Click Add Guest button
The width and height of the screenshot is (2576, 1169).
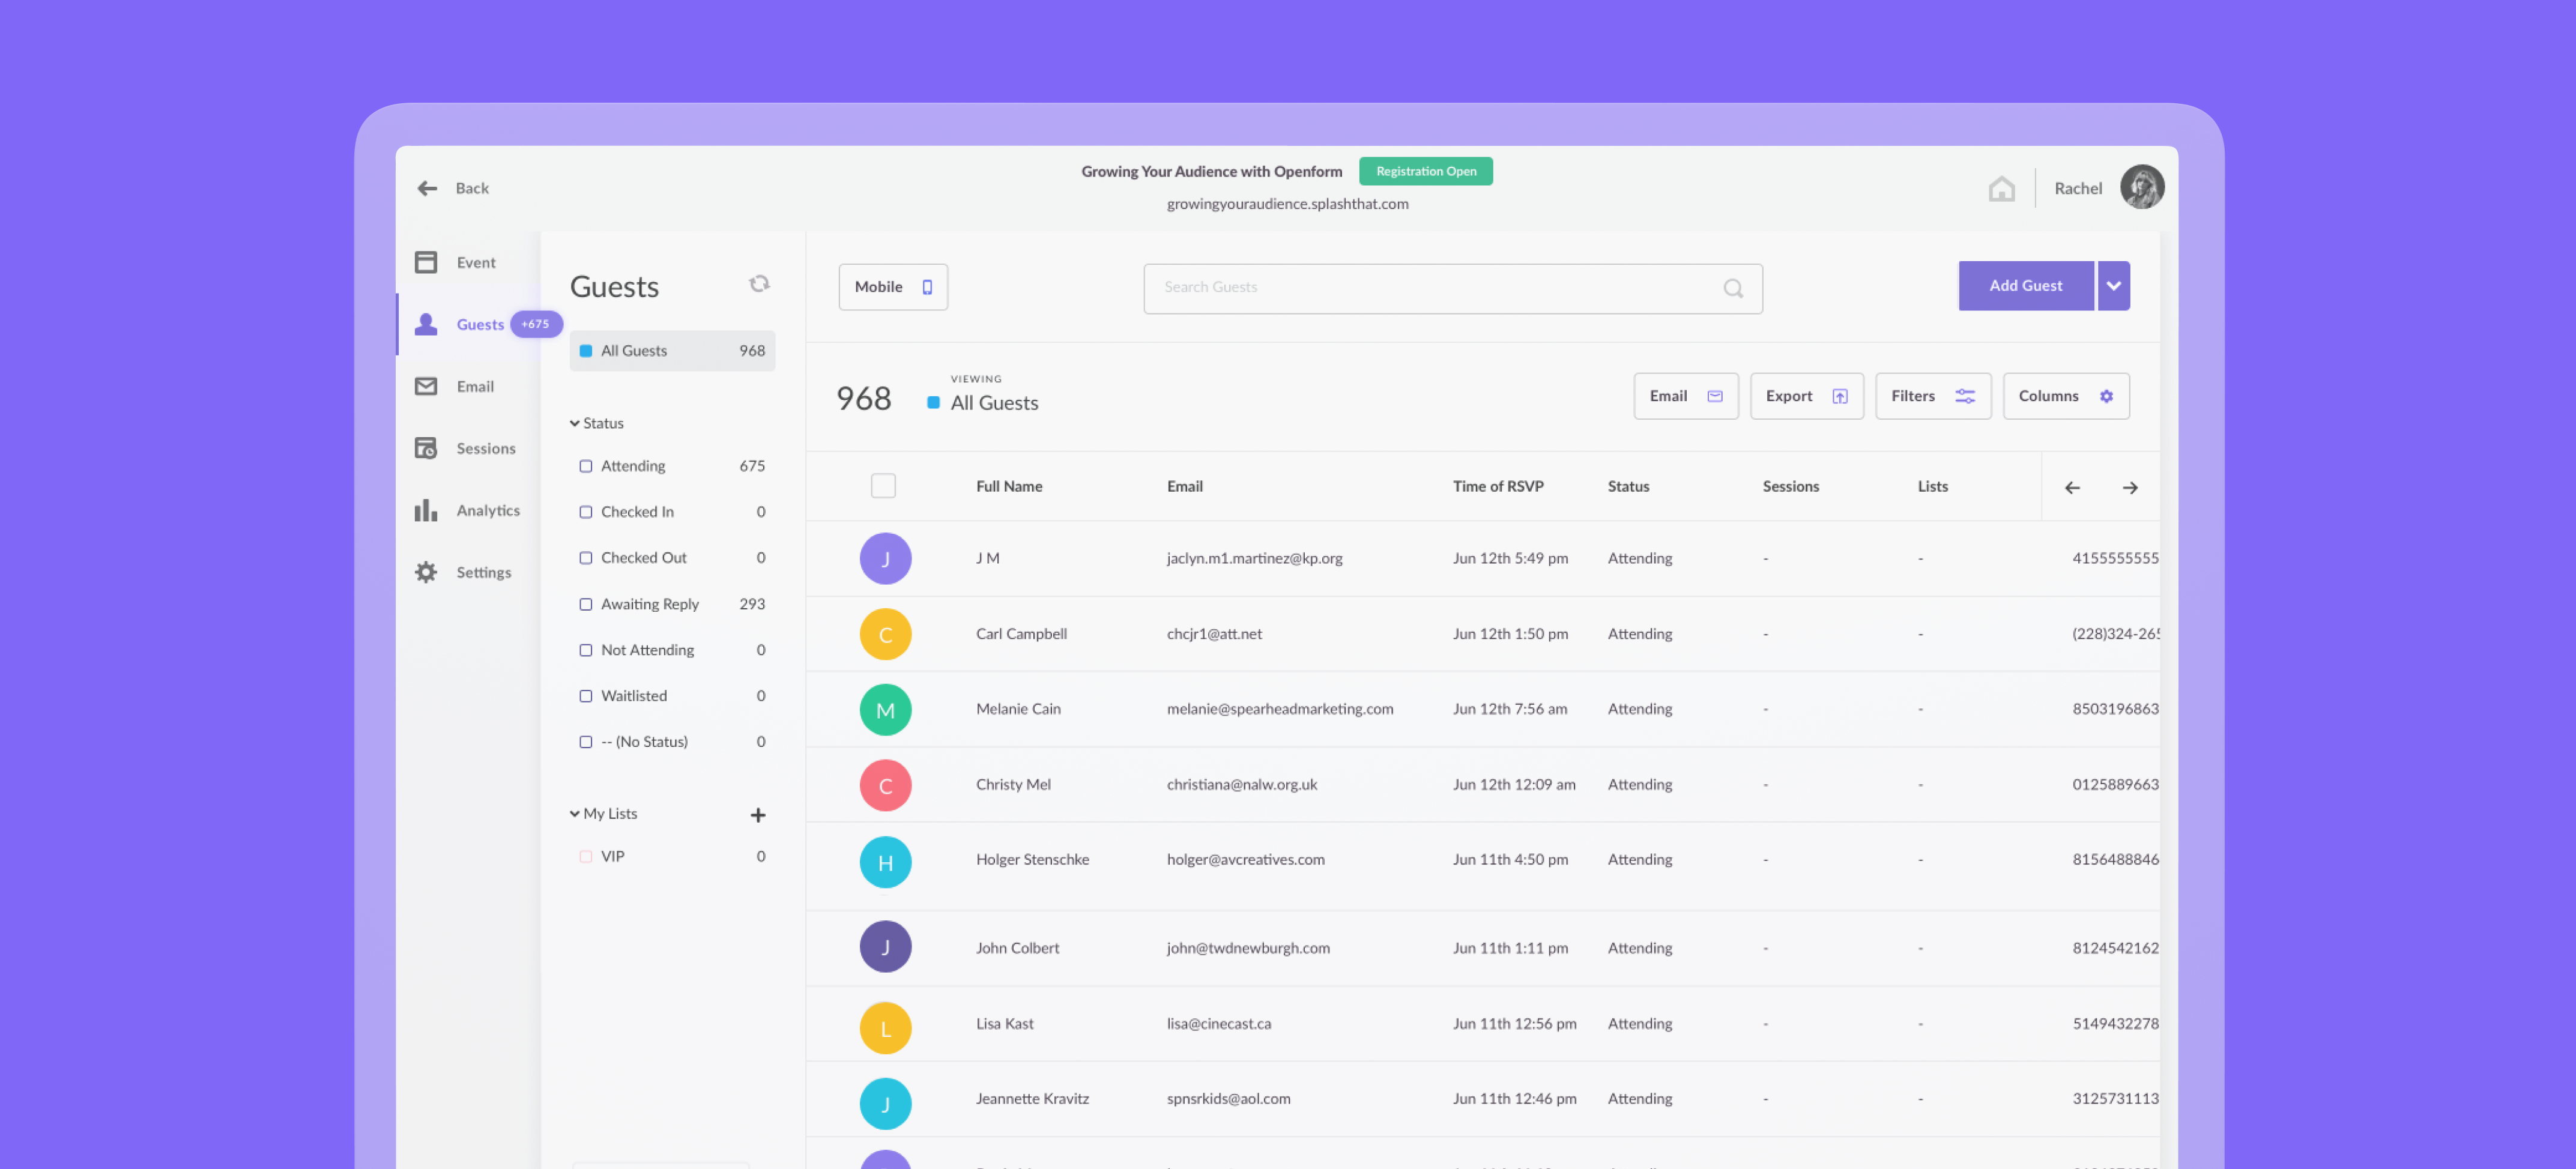coord(2025,286)
